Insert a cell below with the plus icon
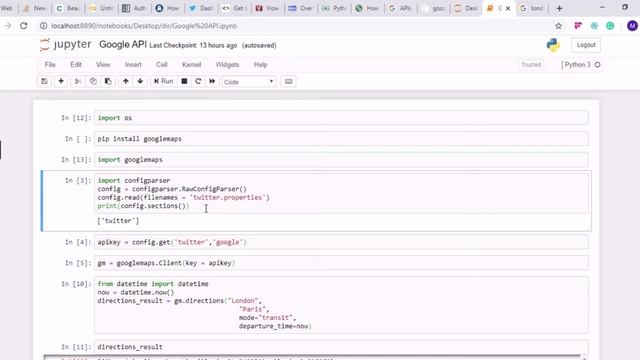640x360 pixels. (x=61, y=81)
